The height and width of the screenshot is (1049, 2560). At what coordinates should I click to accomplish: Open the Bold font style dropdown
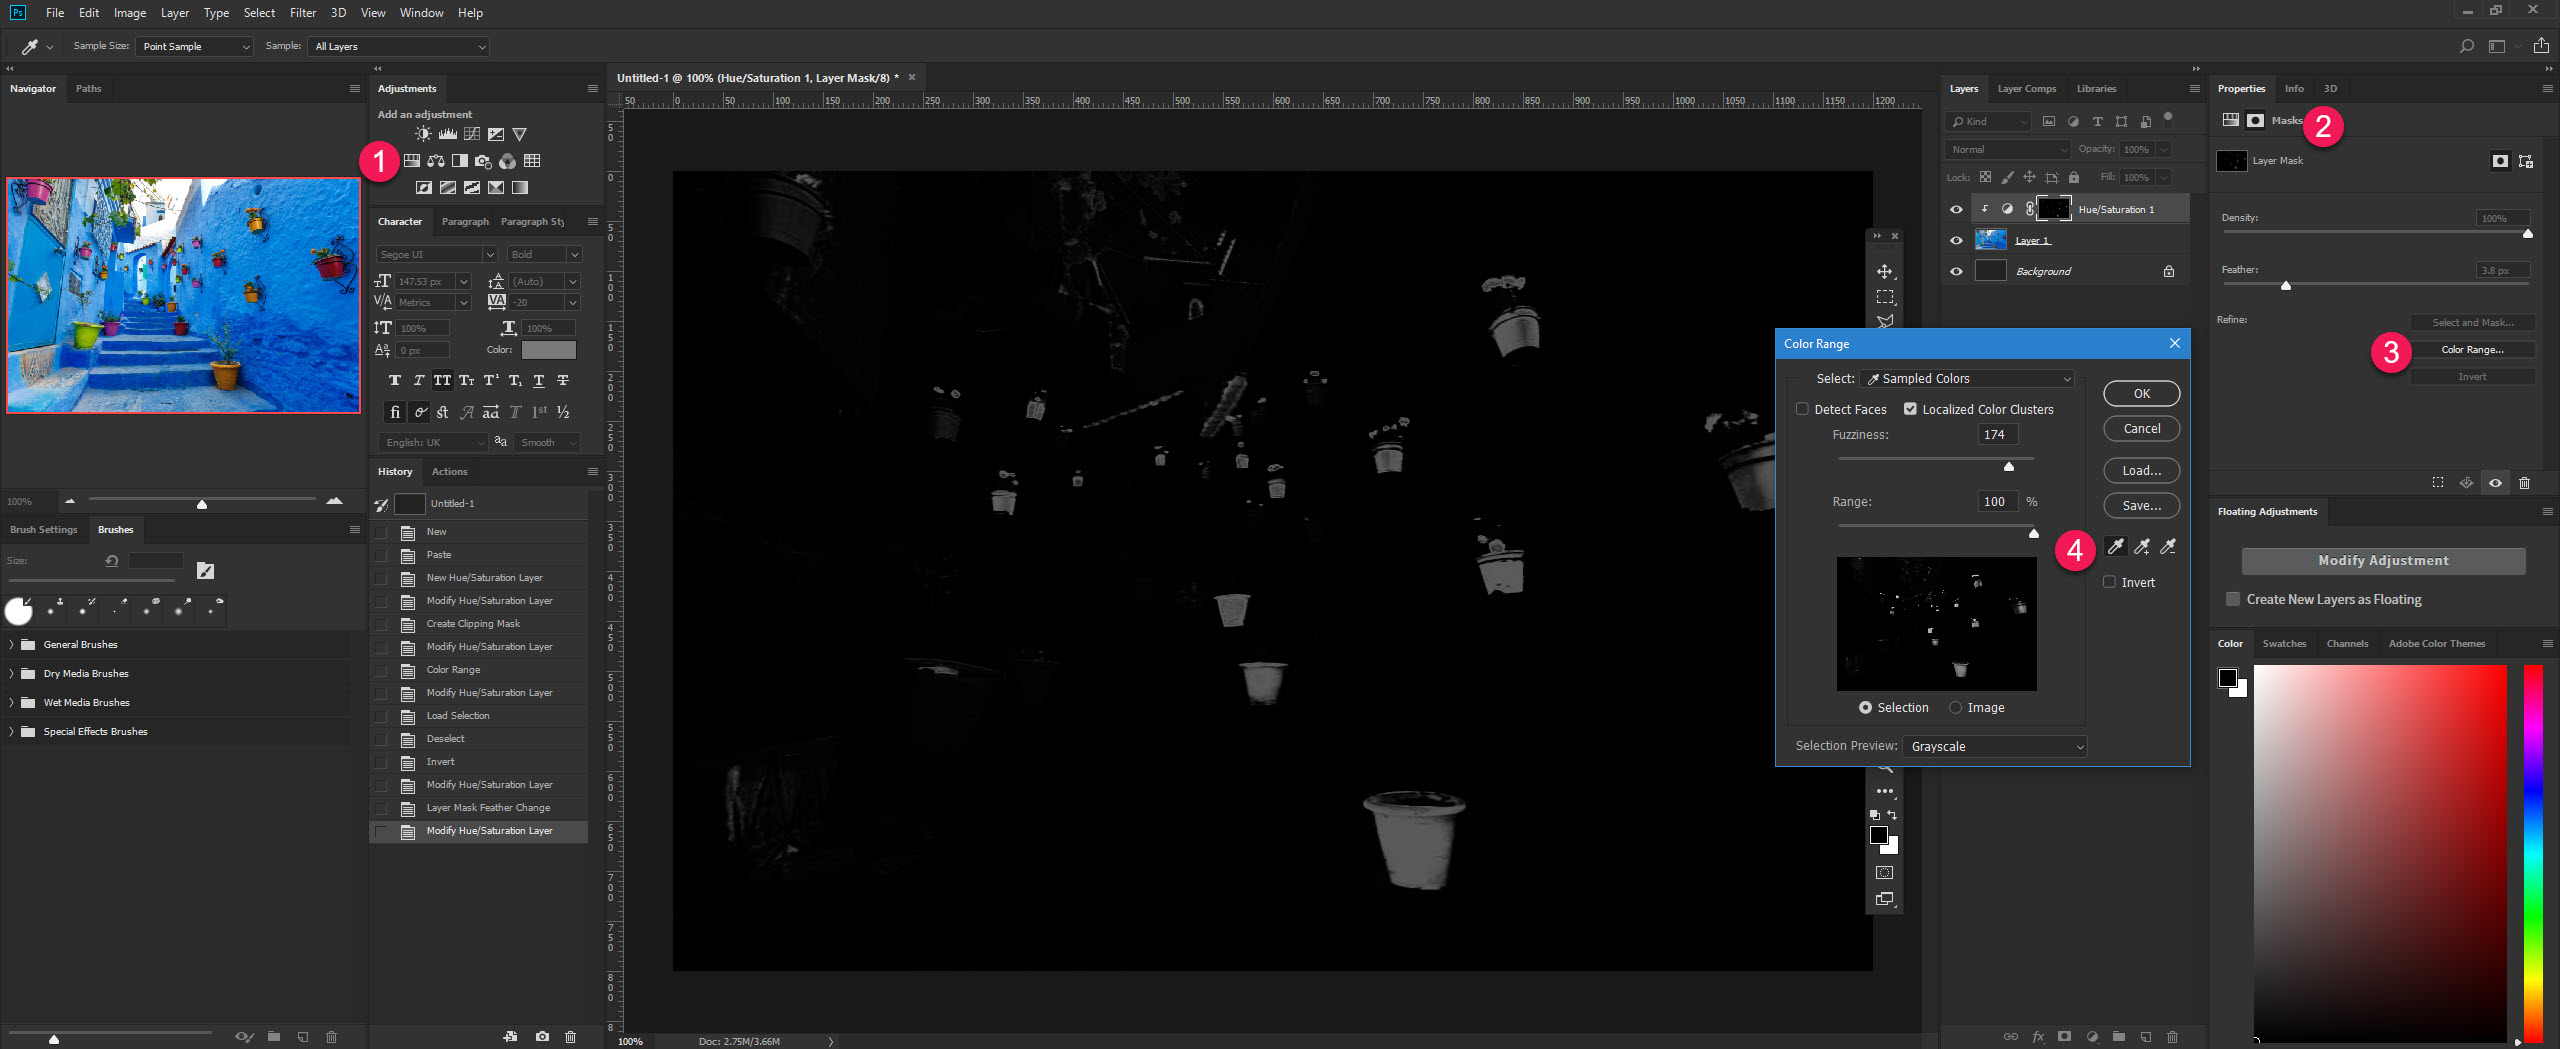click(544, 254)
